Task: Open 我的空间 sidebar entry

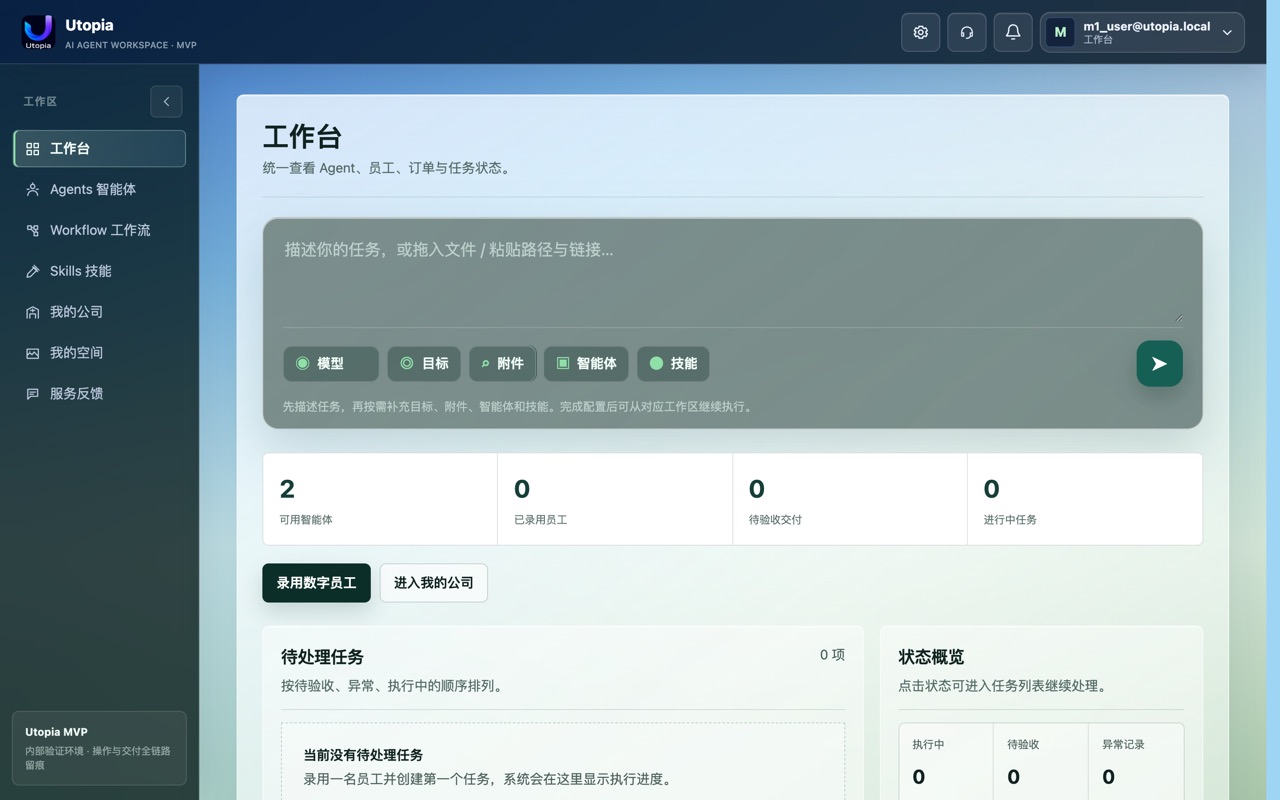Action: [99, 353]
